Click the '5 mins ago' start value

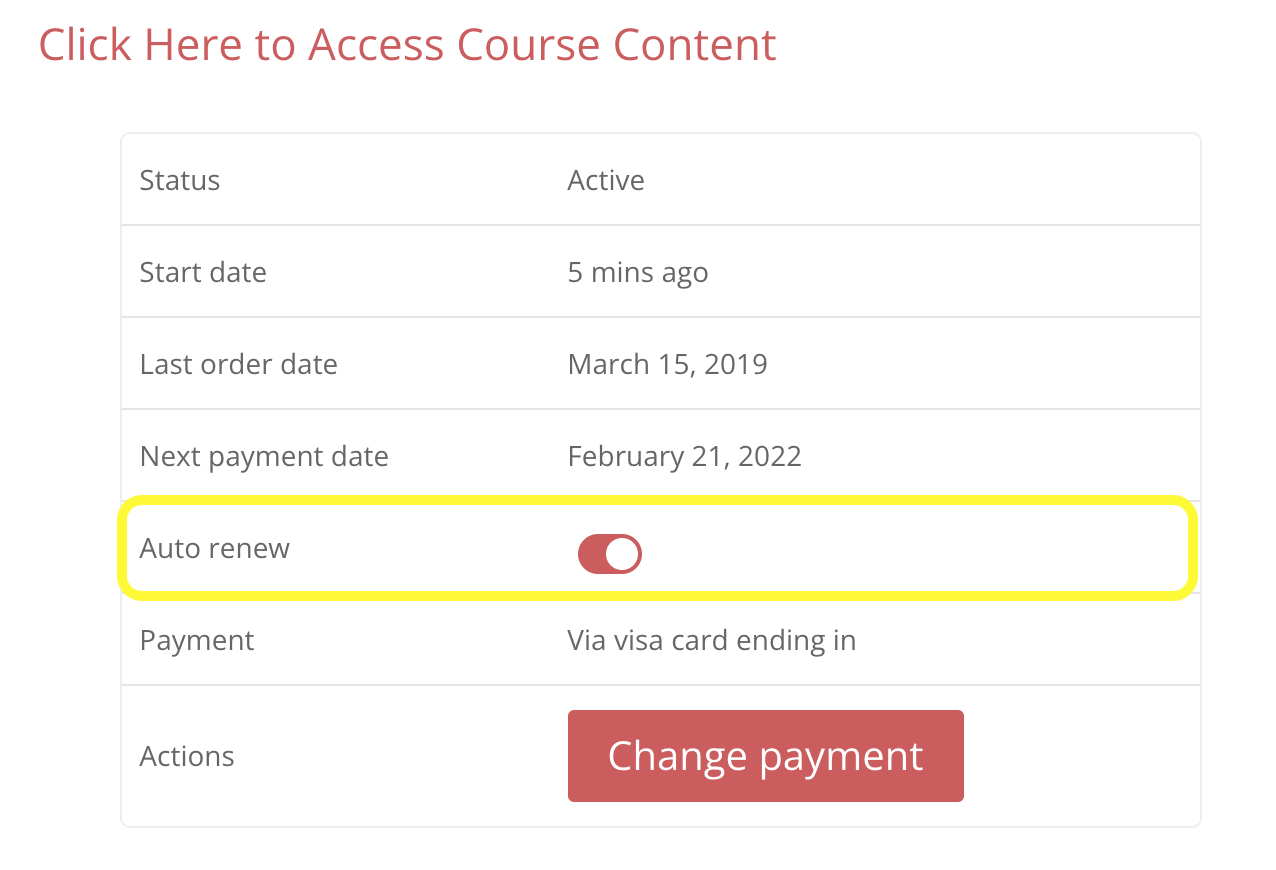pyautogui.click(x=638, y=272)
